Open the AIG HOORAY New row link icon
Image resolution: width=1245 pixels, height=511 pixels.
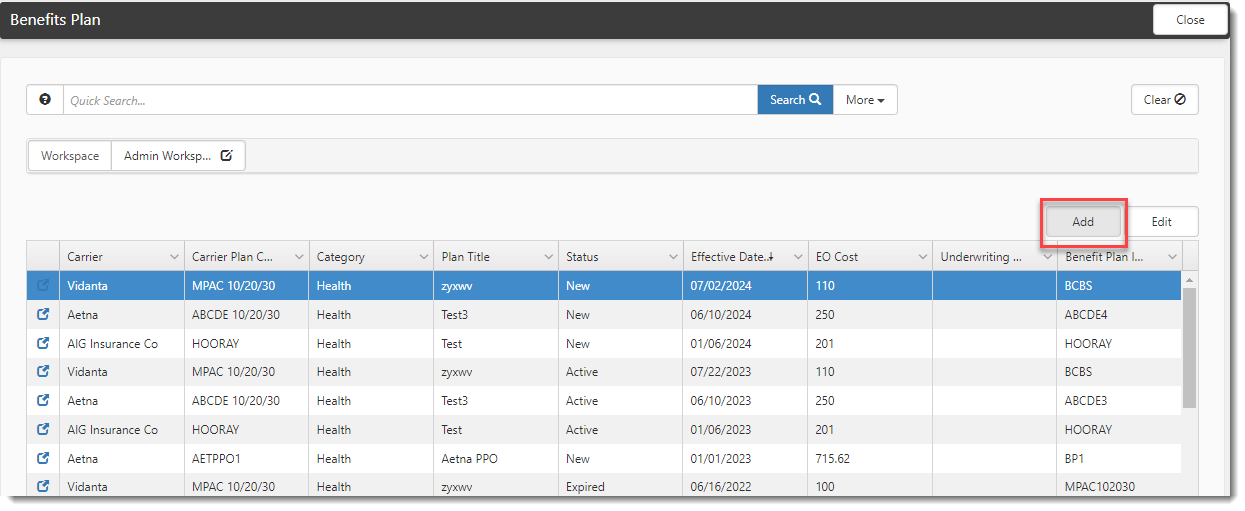point(43,343)
